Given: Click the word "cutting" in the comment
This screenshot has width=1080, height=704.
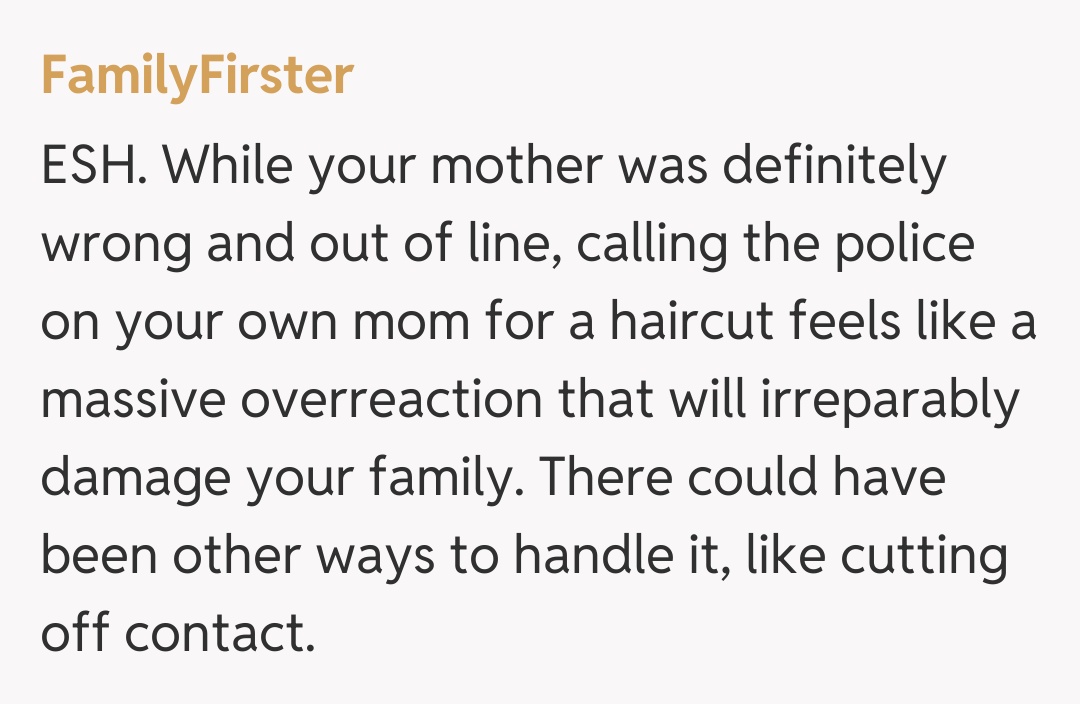Looking at the screenshot, I should pos(921,557).
